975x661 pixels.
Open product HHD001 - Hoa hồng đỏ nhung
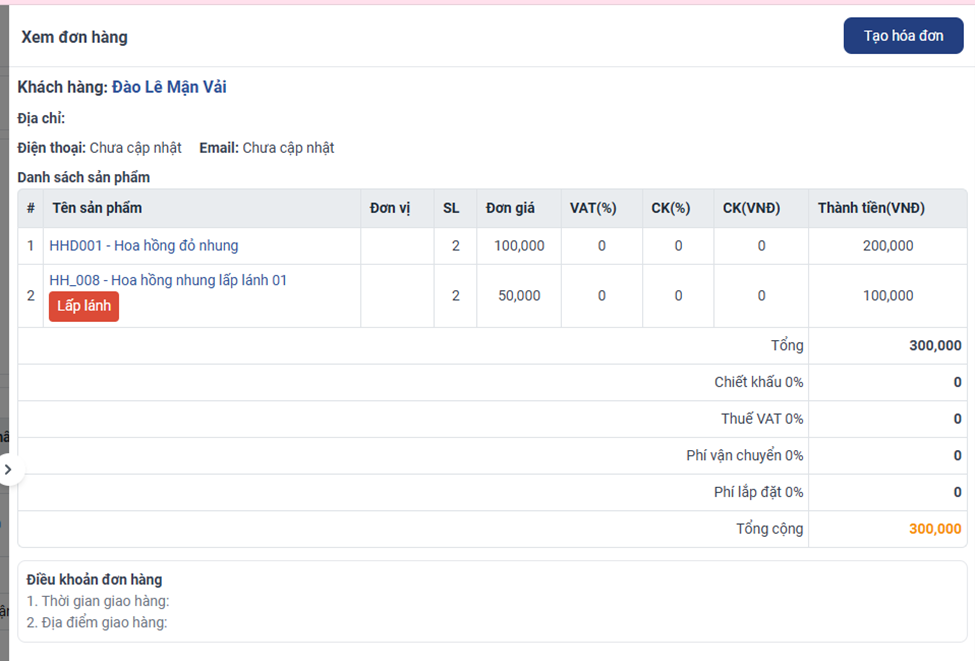tap(144, 245)
